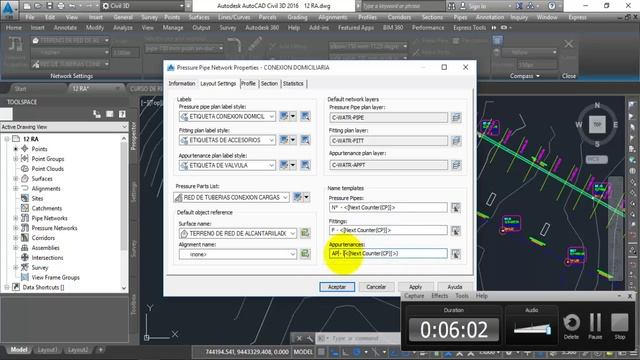
Task: Click in the Pressure Pipes name template field
Action: tap(388, 207)
